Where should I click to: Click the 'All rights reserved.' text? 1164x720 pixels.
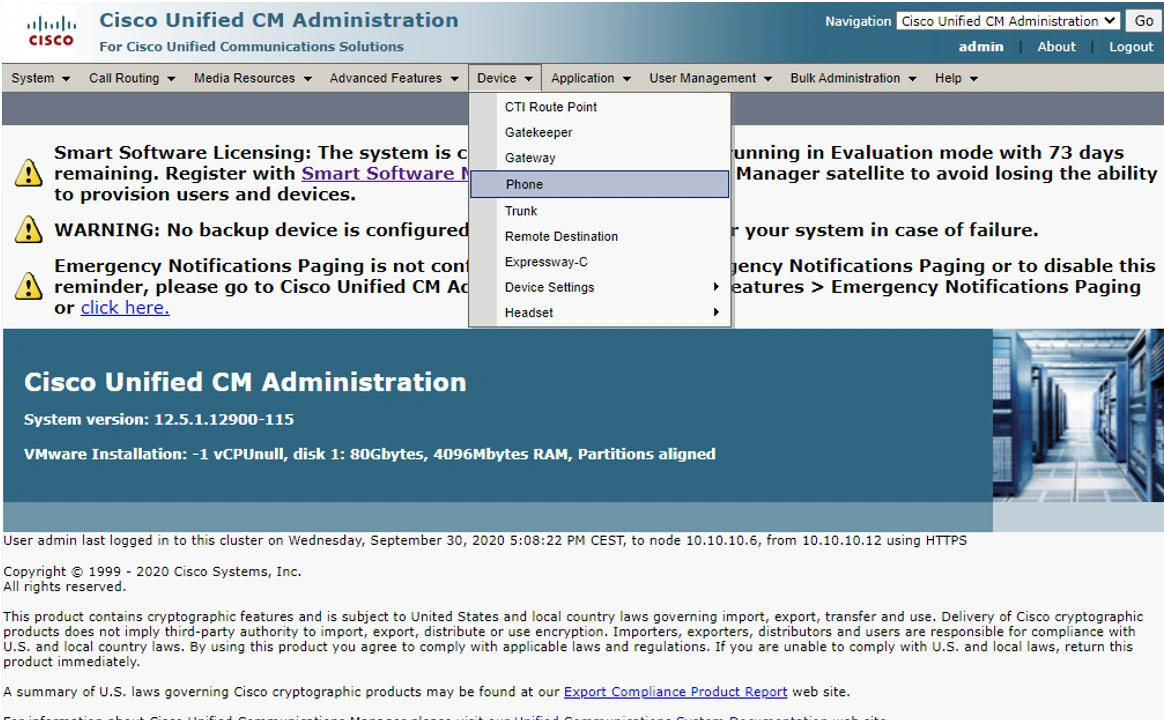65,586
